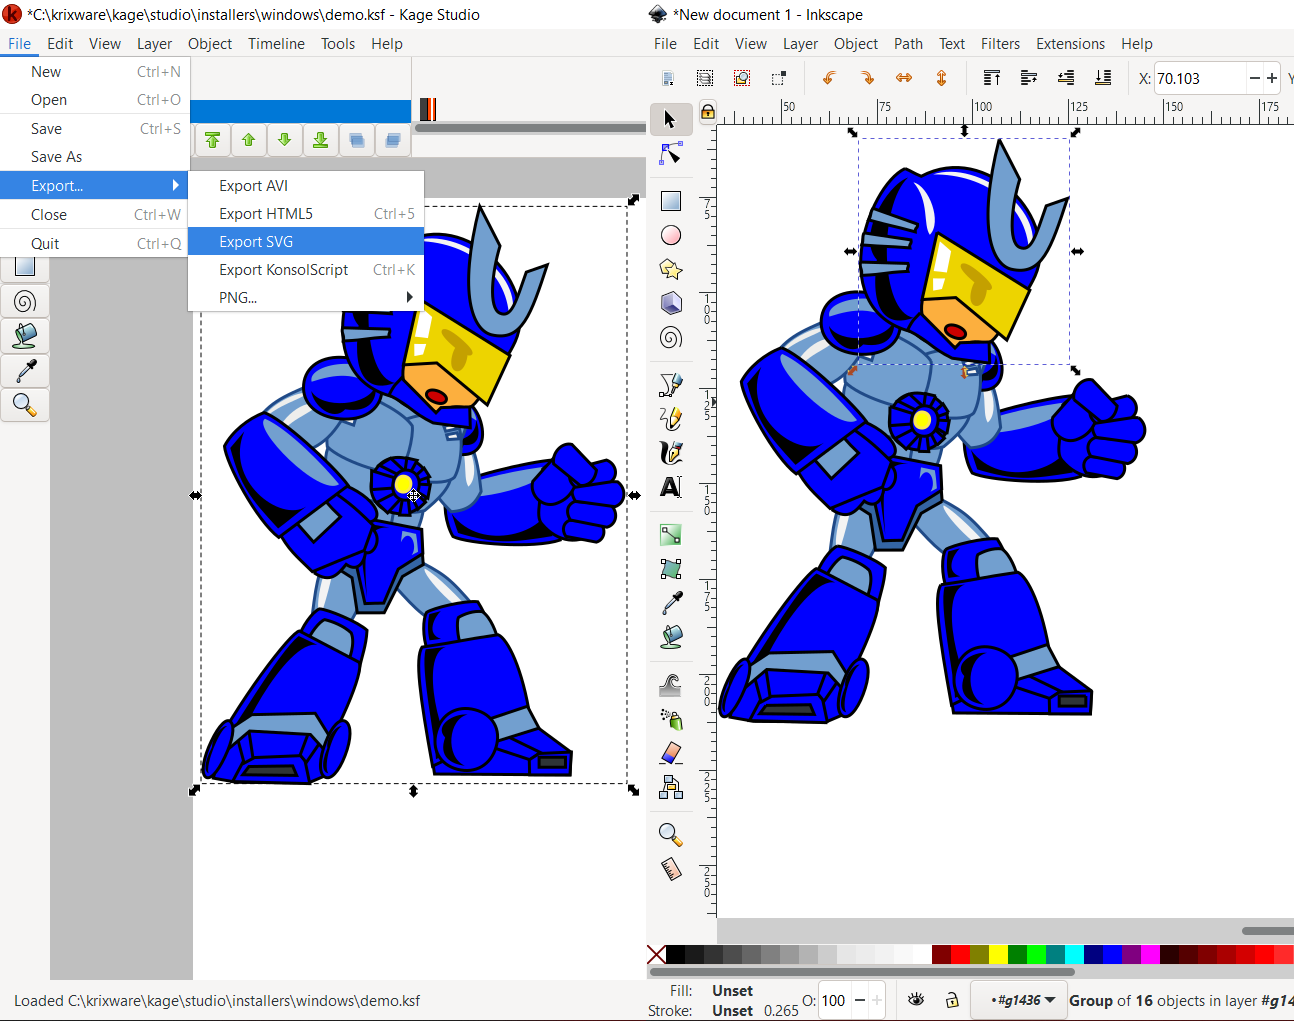The width and height of the screenshot is (1294, 1021).
Task: Open Kage Studio Timeline menu
Action: pos(276,43)
